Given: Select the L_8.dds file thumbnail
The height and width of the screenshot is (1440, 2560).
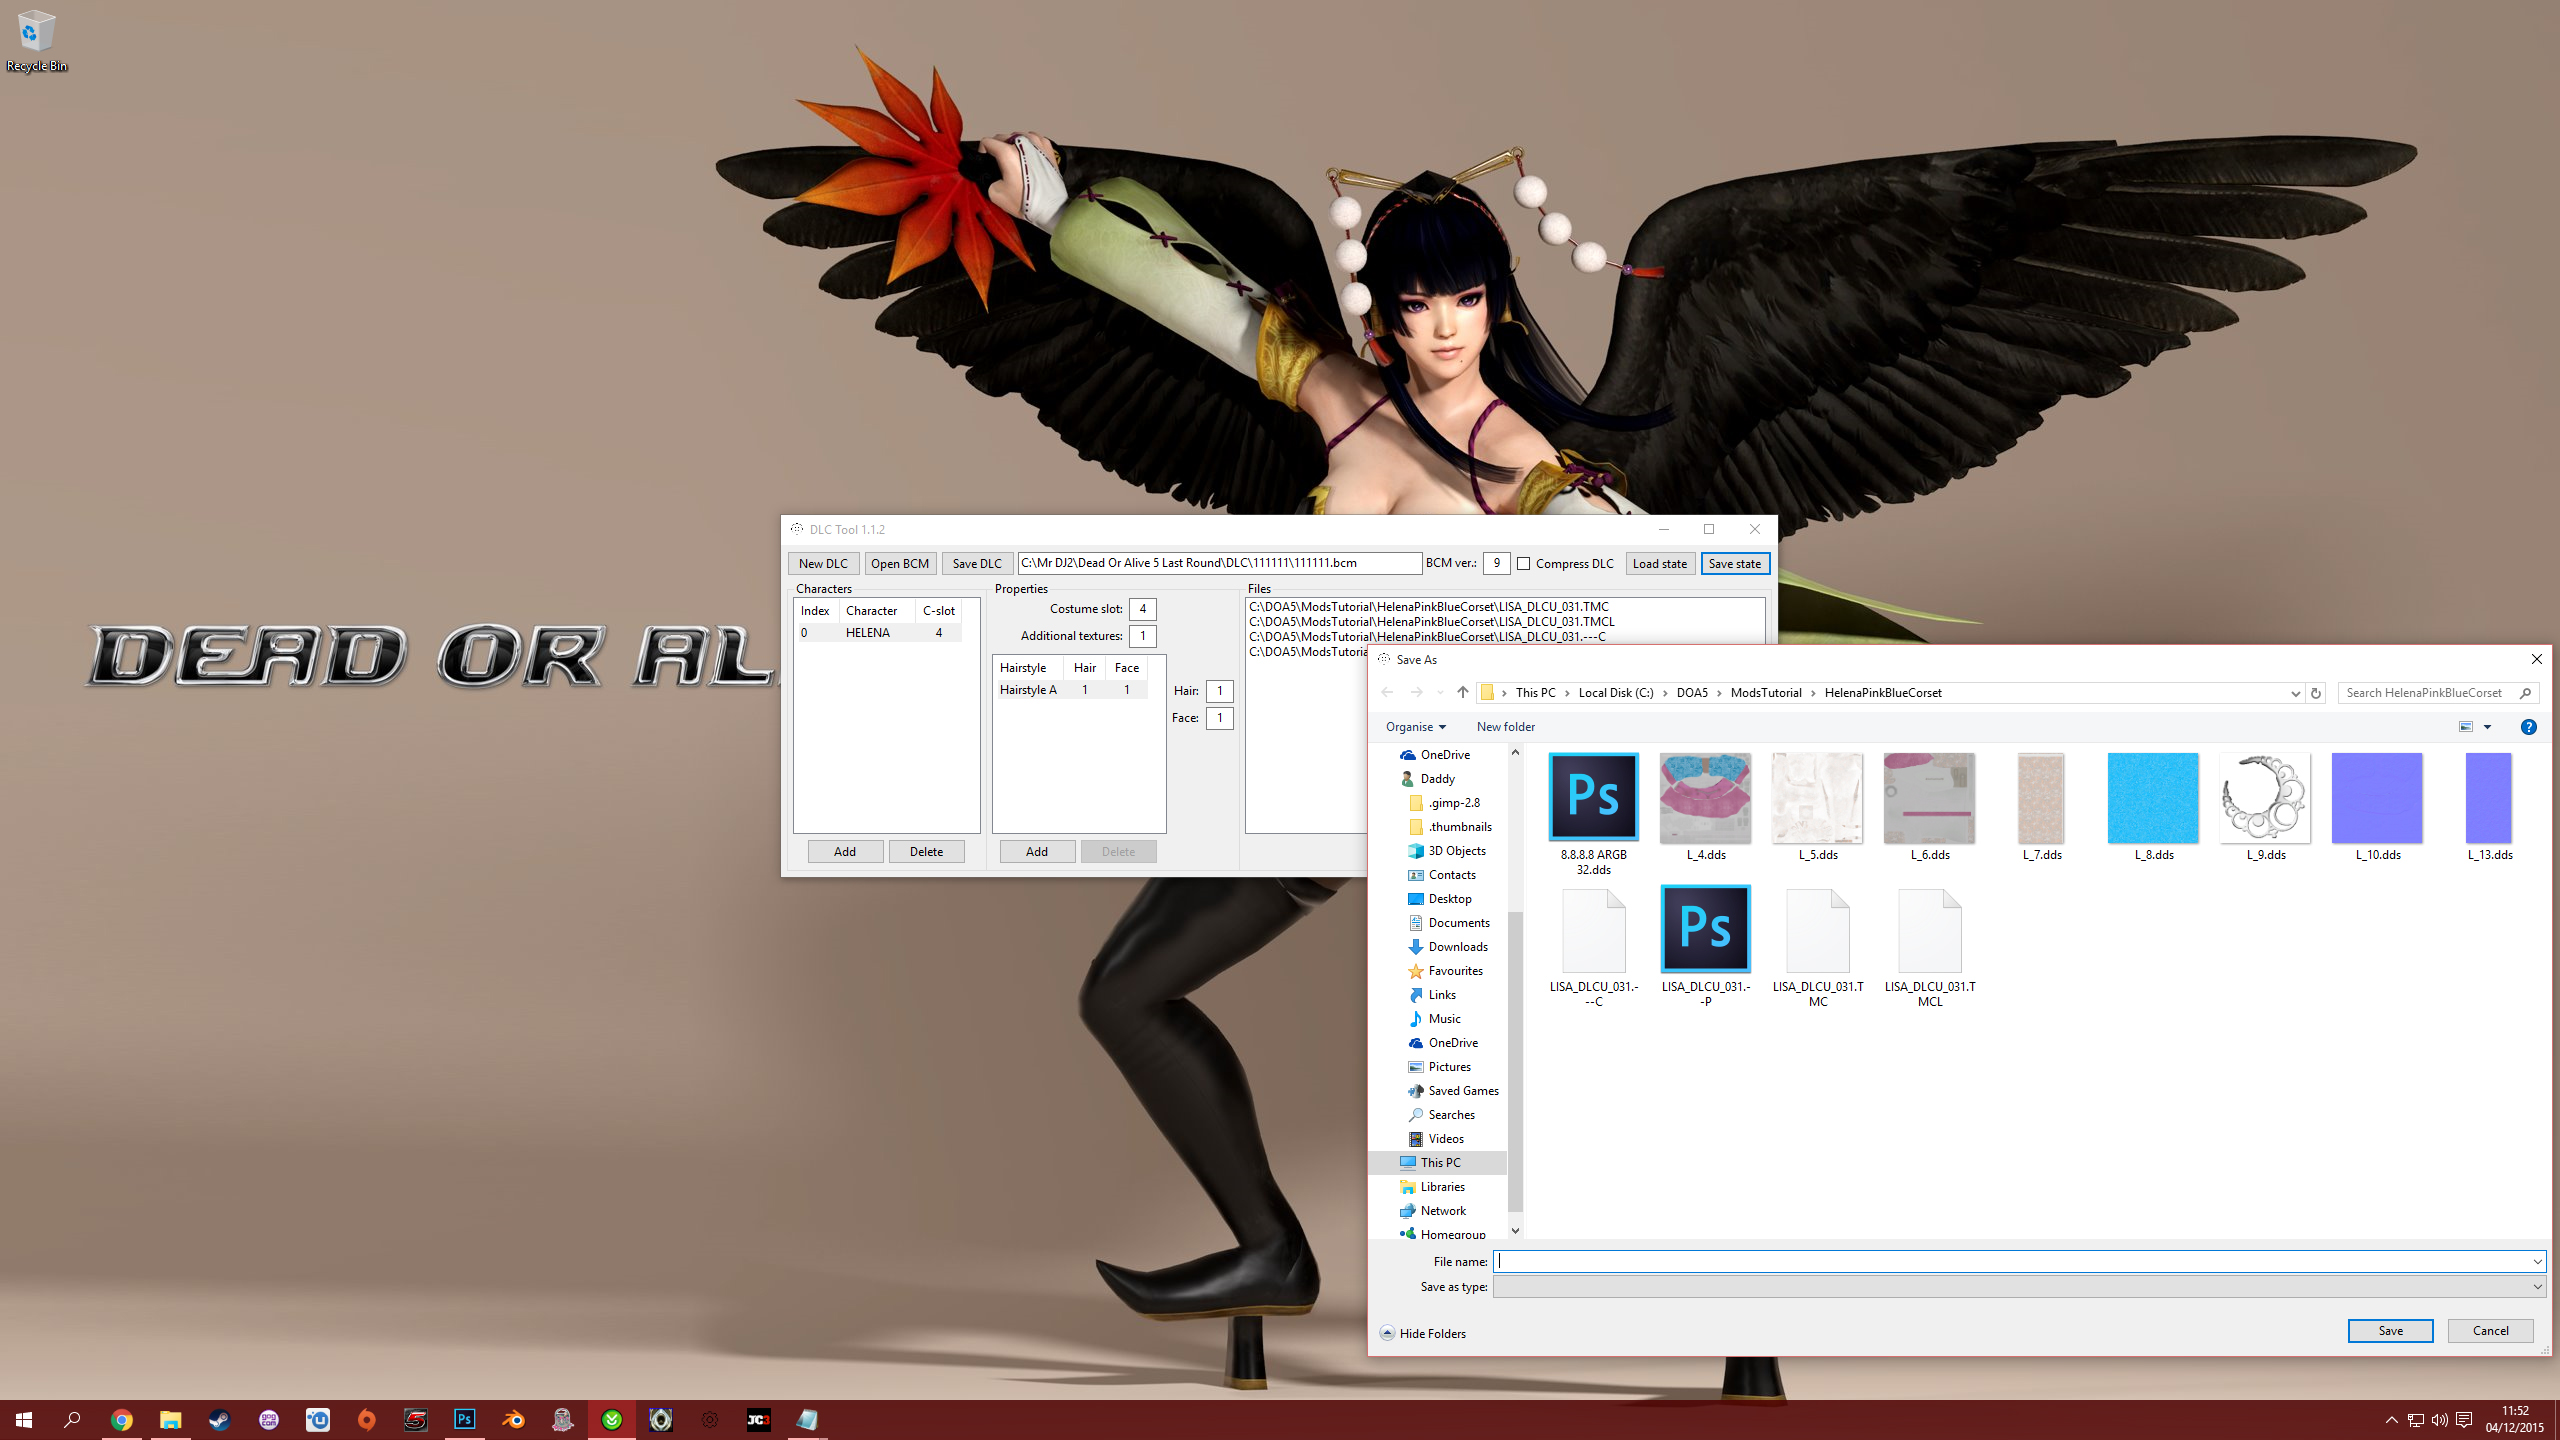Looking at the screenshot, I should pyautogui.click(x=2153, y=797).
